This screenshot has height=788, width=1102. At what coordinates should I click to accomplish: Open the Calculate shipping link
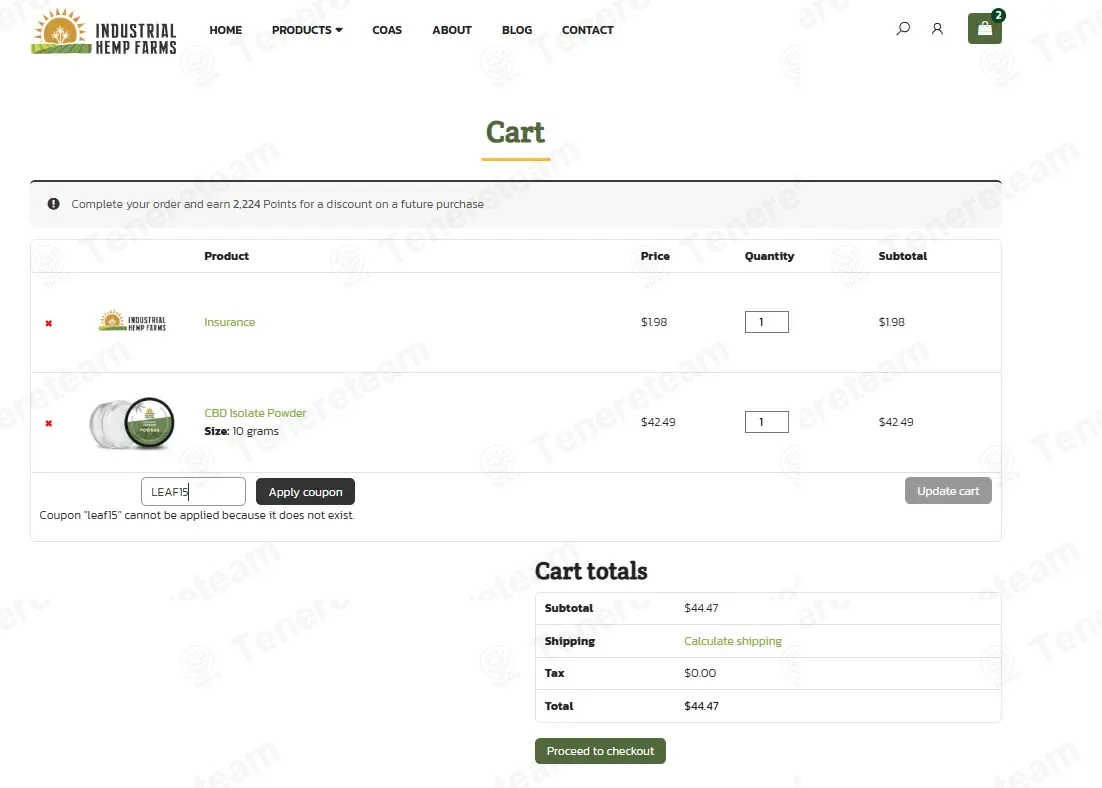[x=732, y=641]
